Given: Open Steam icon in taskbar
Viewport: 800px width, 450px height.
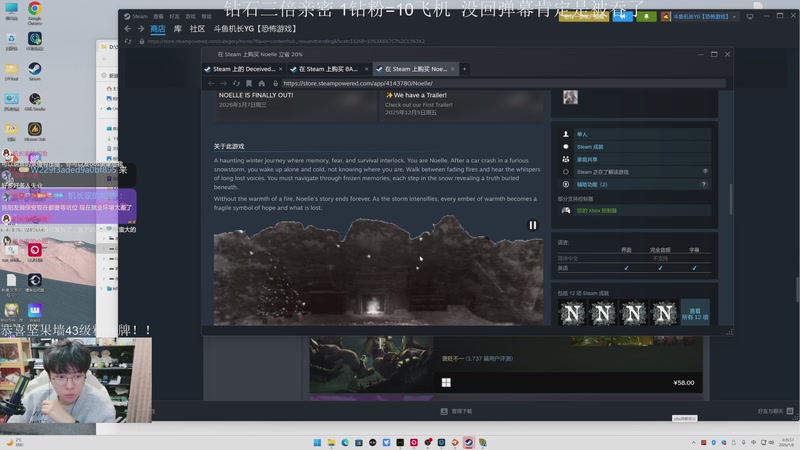Looking at the screenshot, I should pos(468,442).
